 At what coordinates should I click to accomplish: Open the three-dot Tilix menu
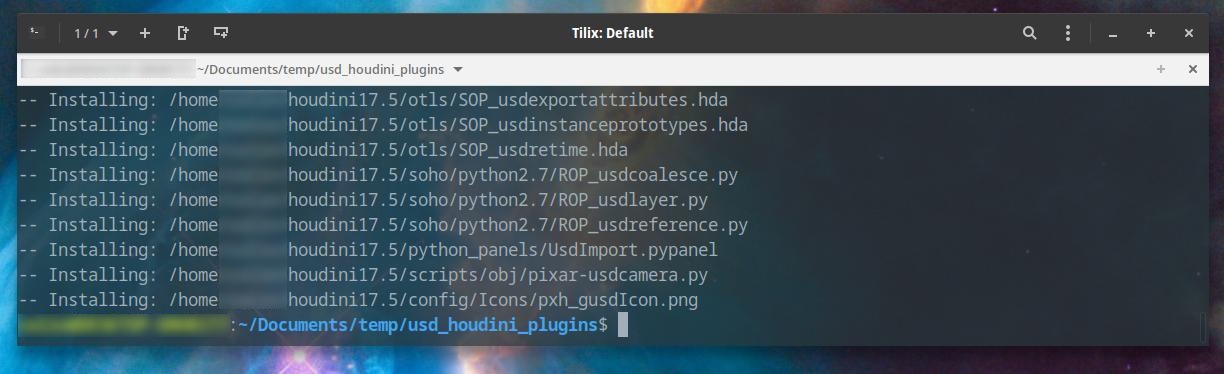[1068, 33]
